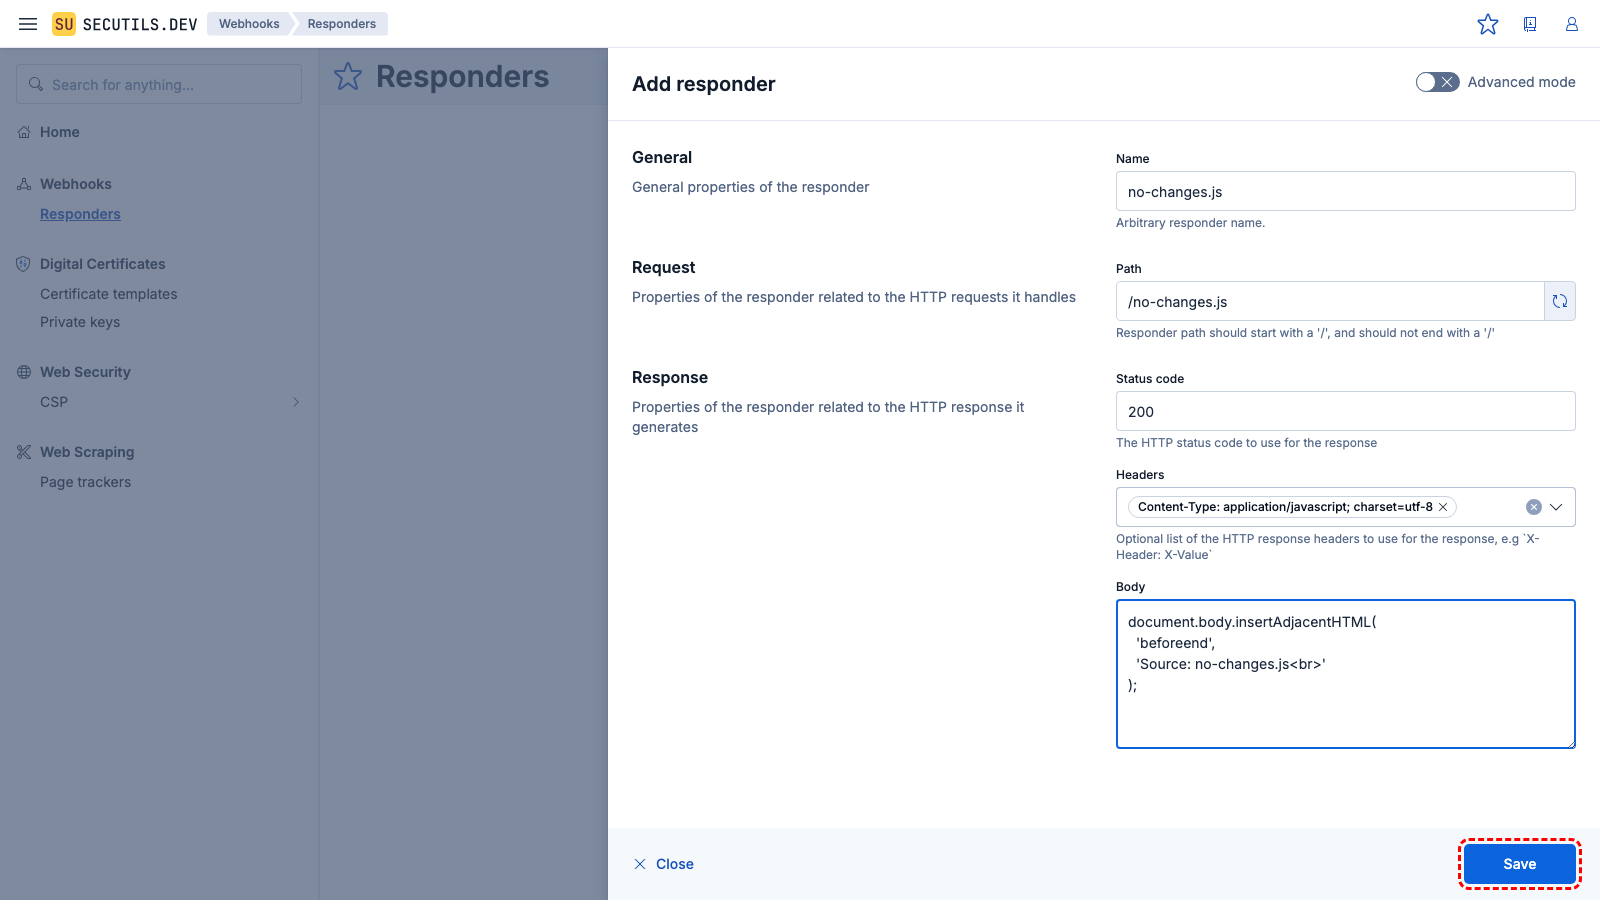Image resolution: width=1600 pixels, height=900 pixels.
Task: Enable the Advanced mode switch
Action: point(1437,82)
